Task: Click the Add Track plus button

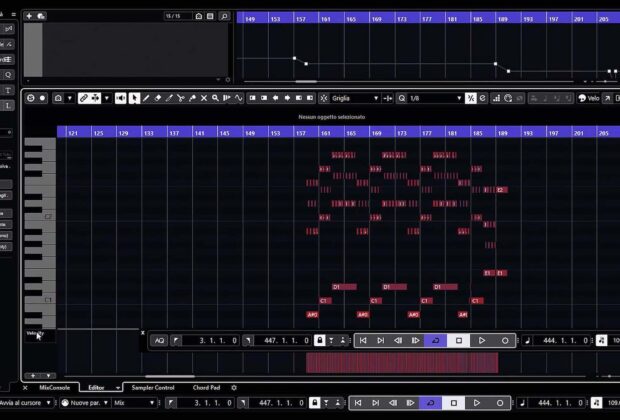Action: (29, 16)
